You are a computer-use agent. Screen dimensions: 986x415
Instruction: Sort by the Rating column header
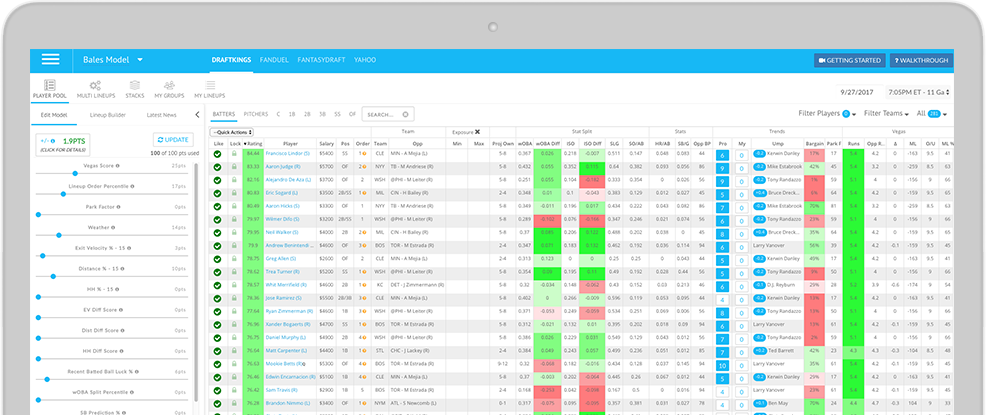[253, 143]
